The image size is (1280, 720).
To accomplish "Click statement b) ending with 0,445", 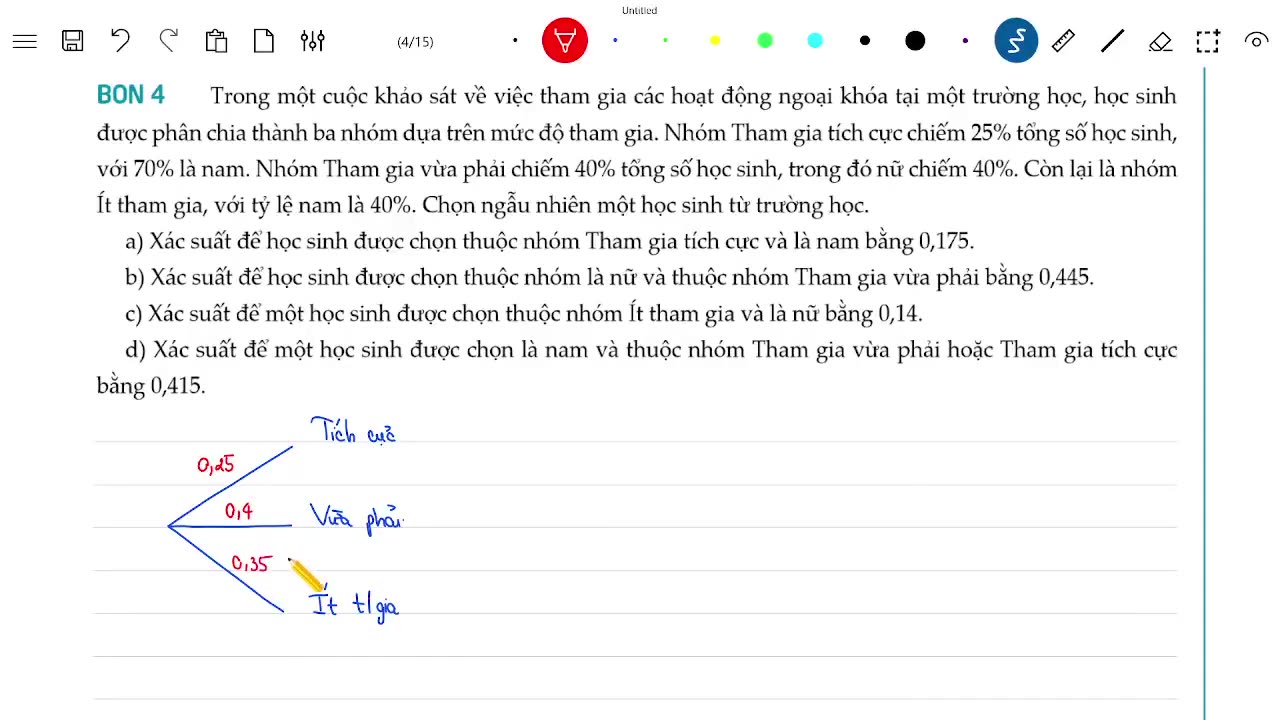I will pyautogui.click(x=609, y=277).
